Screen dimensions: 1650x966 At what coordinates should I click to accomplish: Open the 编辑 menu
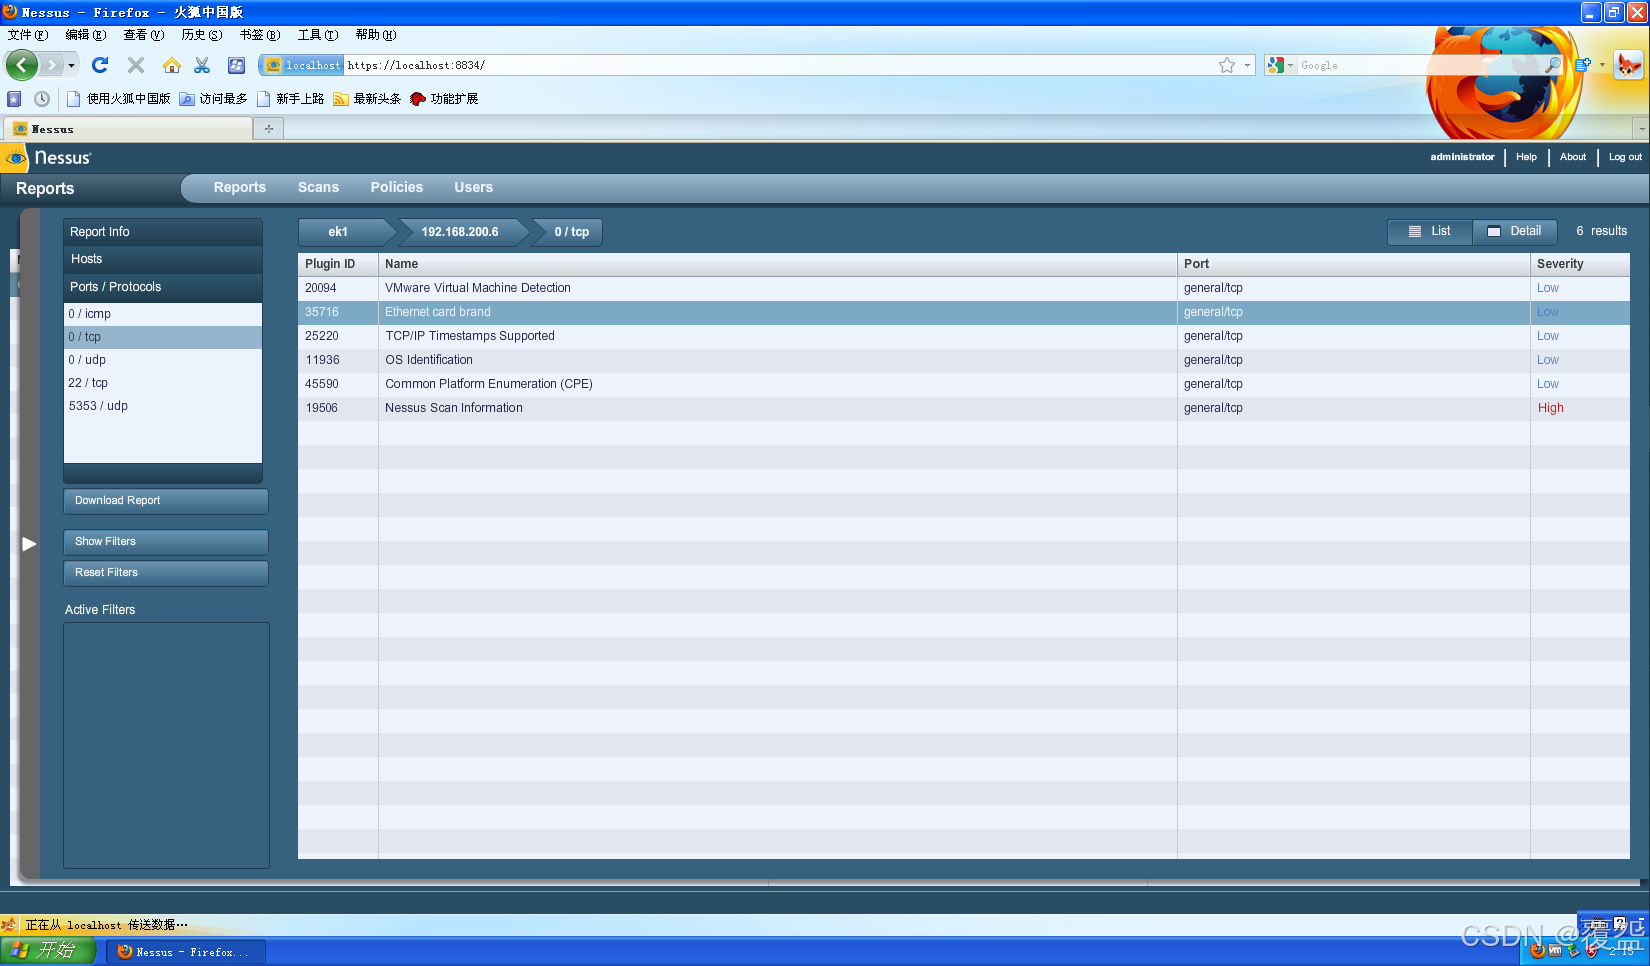pos(86,35)
